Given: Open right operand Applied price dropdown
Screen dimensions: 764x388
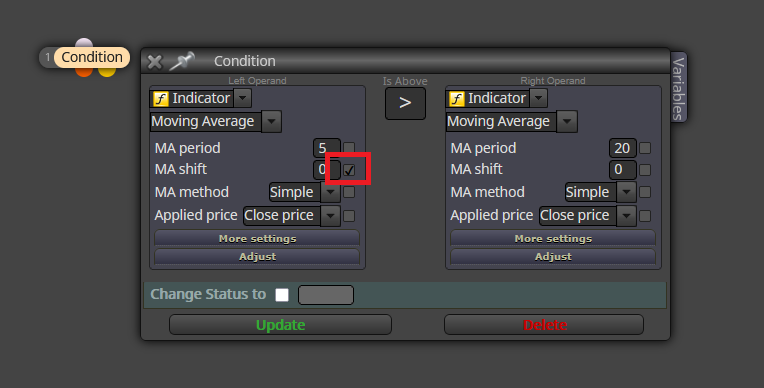Looking at the screenshot, I should 626,215.
